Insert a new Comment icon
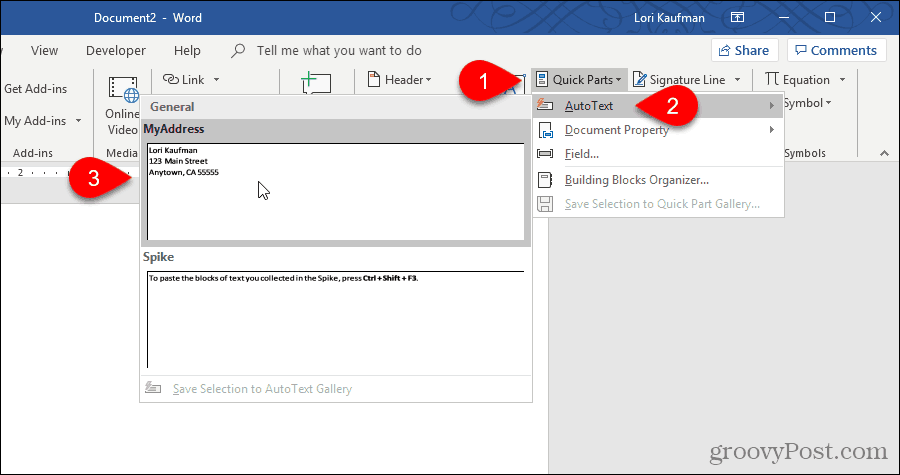Viewport: 900px width, 475px height. pos(316,81)
